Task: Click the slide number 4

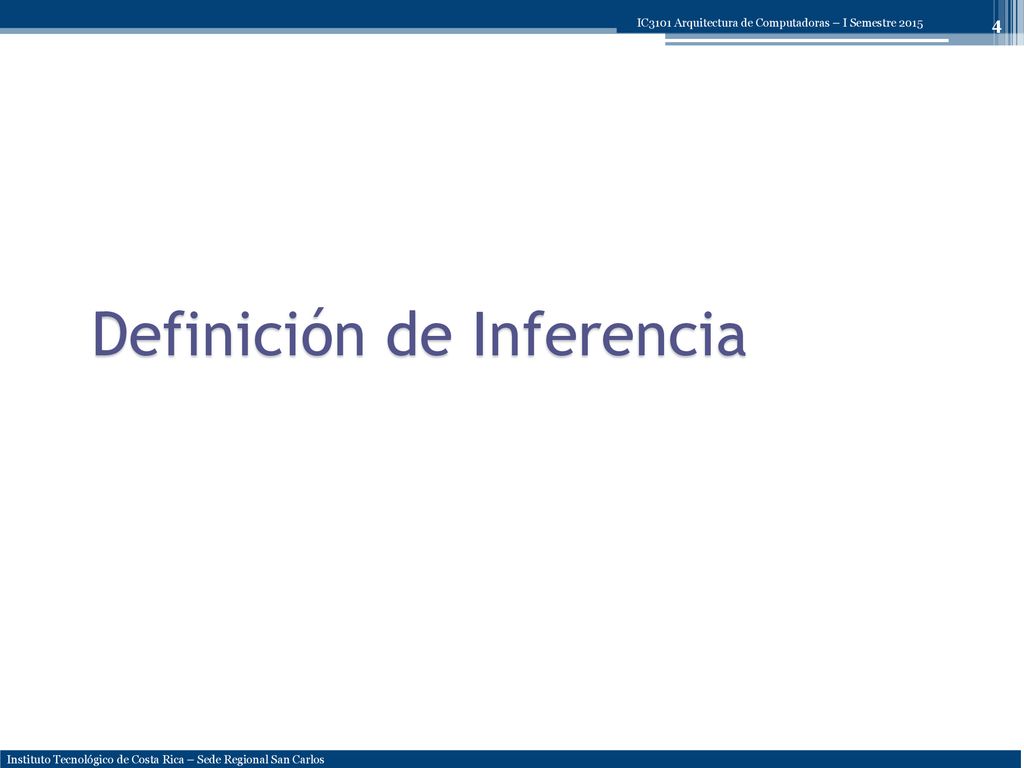Action: [x=996, y=27]
